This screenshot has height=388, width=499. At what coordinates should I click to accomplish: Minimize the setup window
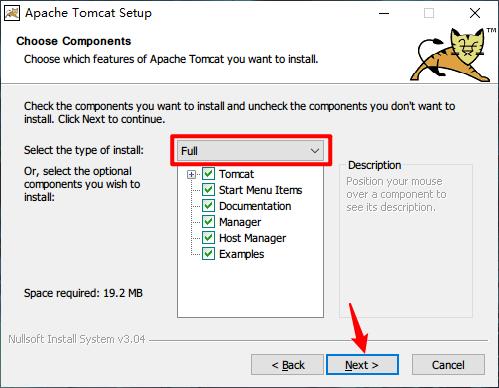[x=384, y=13]
